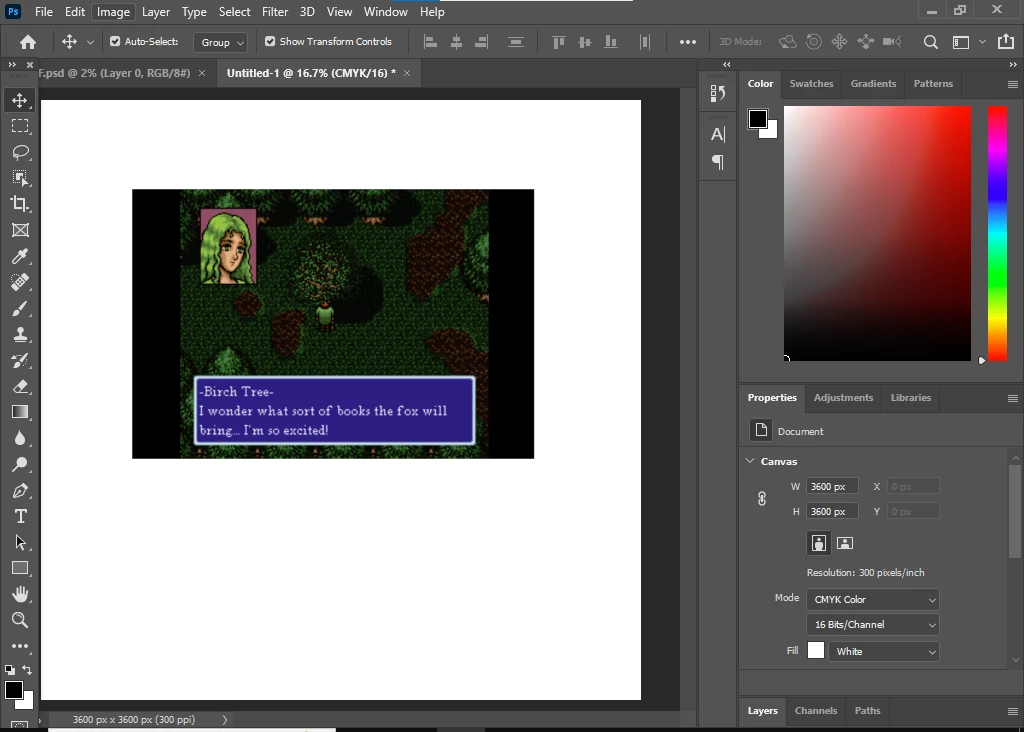
Task: Align top edges in options bar
Action: point(559,42)
